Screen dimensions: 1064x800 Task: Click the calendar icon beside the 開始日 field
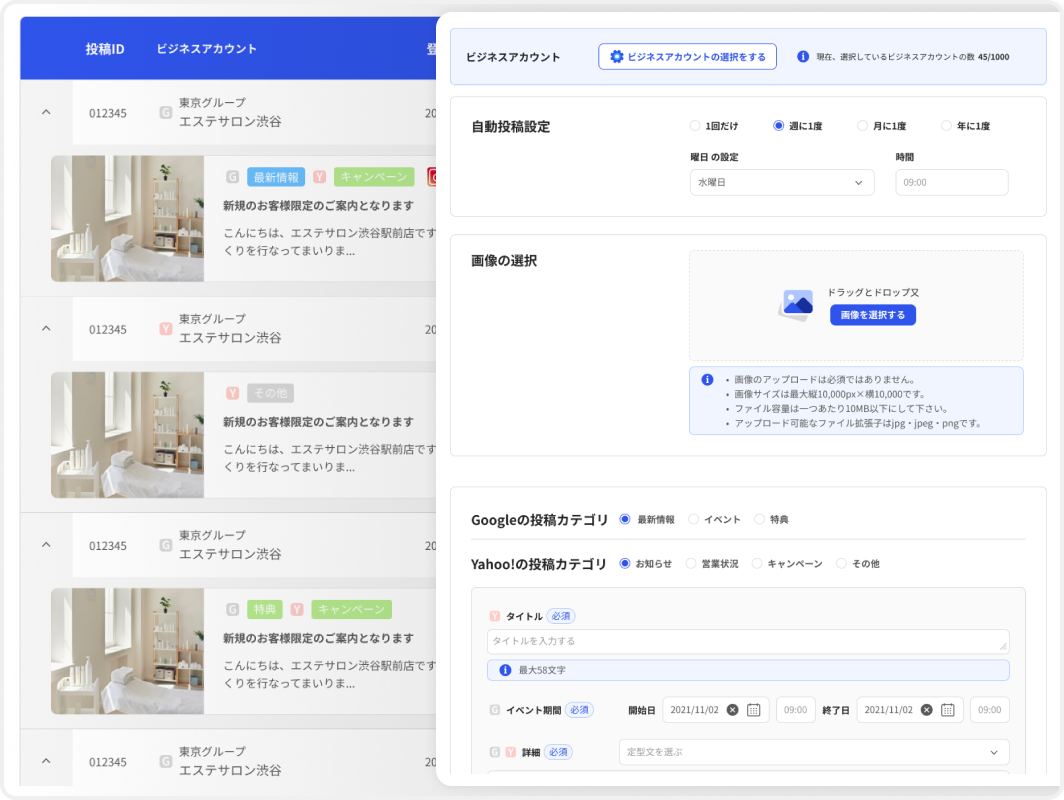tap(753, 710)
